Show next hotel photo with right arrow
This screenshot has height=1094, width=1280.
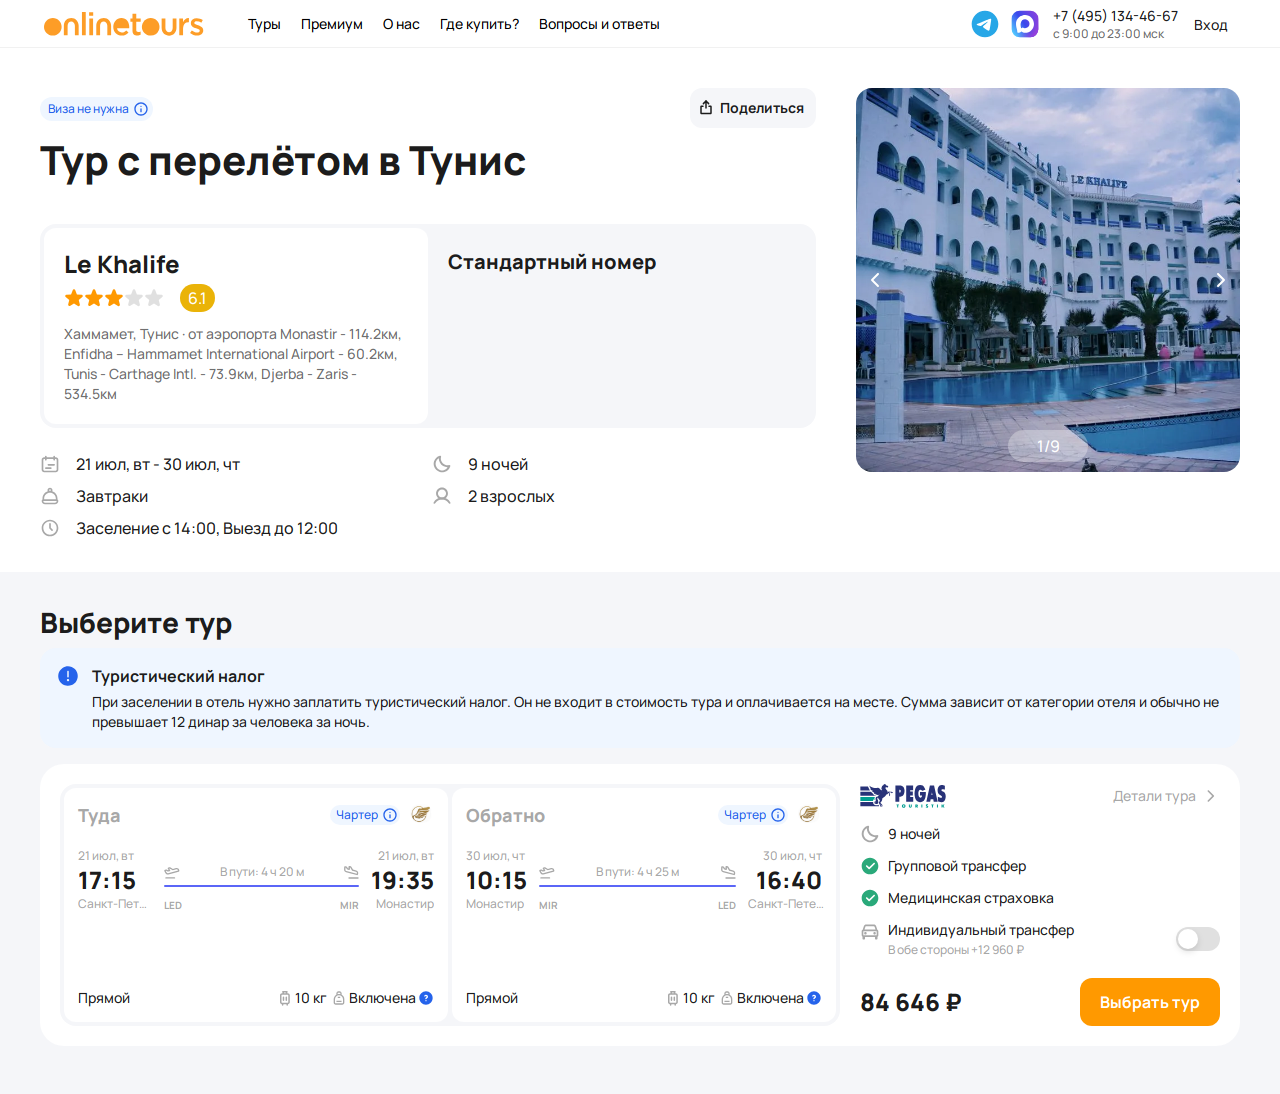1220,280
